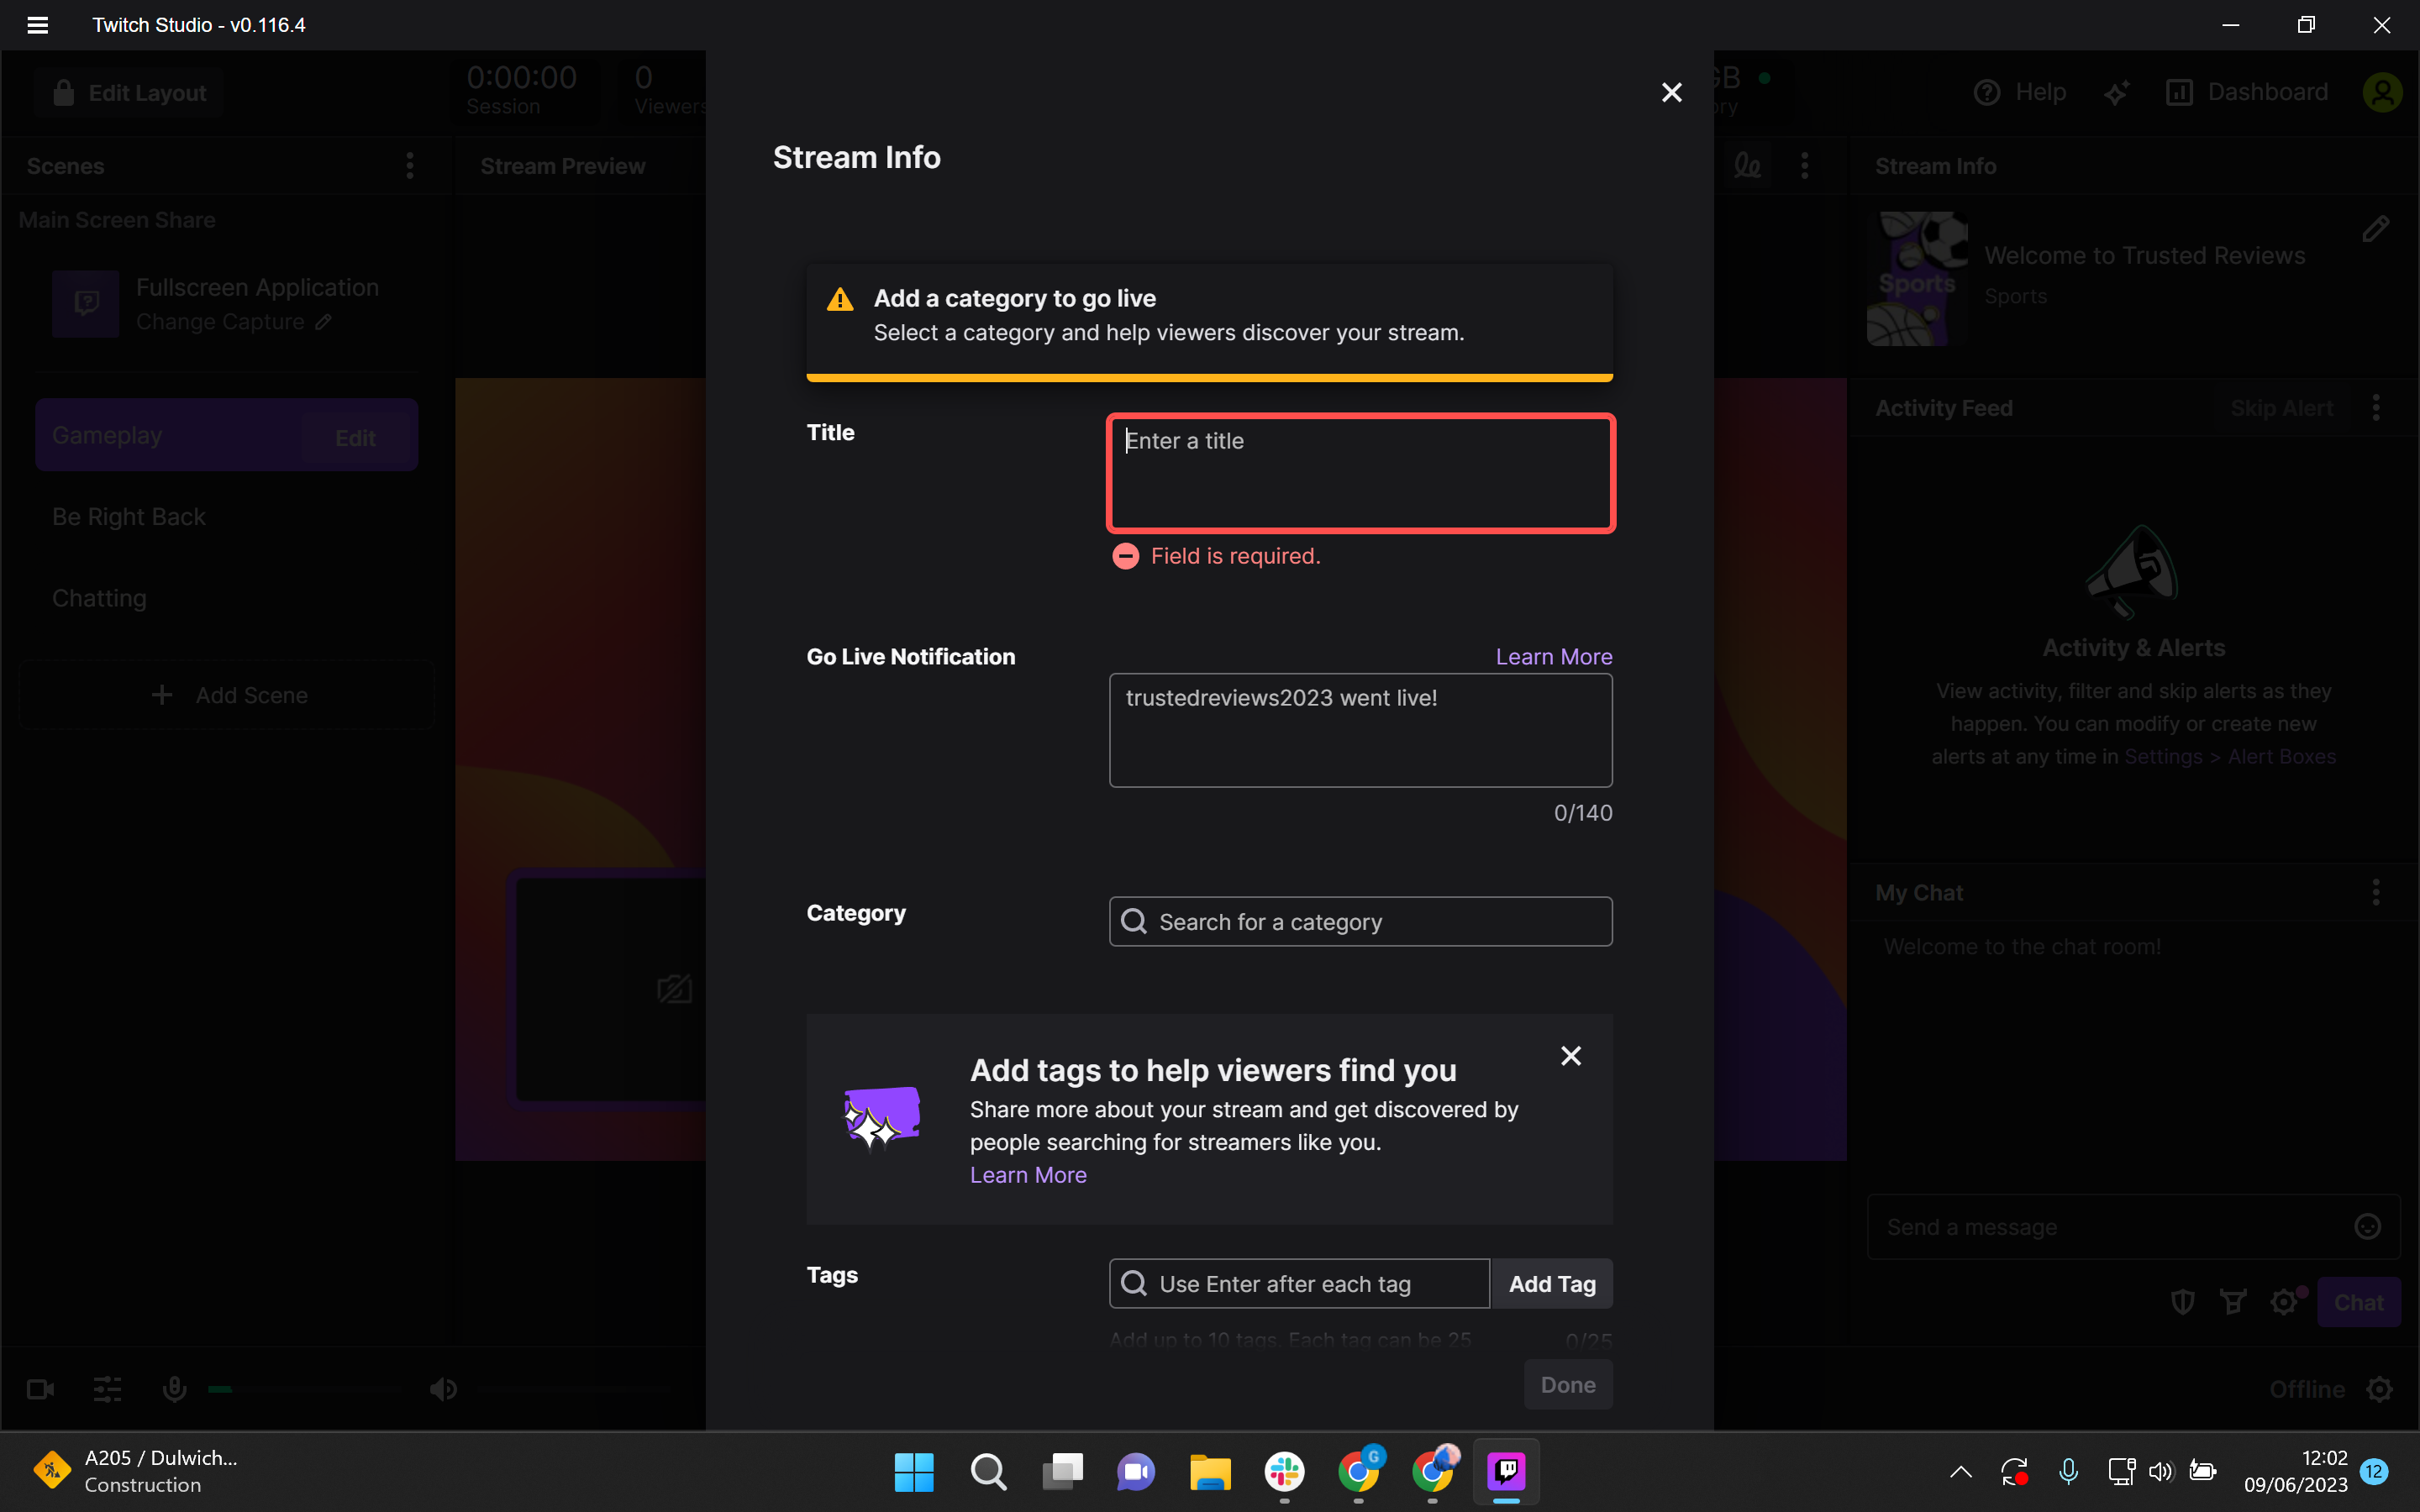Dismiss the Add tags banner

1571,1056
